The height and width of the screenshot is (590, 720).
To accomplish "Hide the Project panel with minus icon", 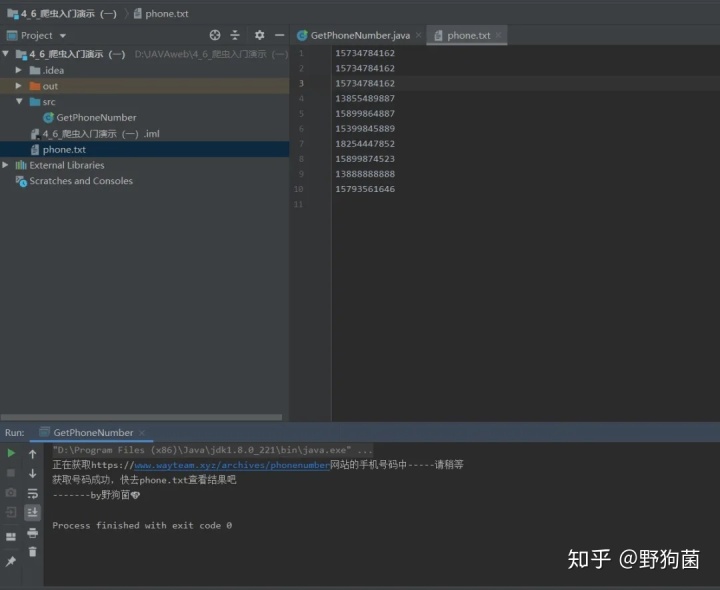I will pyautogui.click(x=279, y=35).
